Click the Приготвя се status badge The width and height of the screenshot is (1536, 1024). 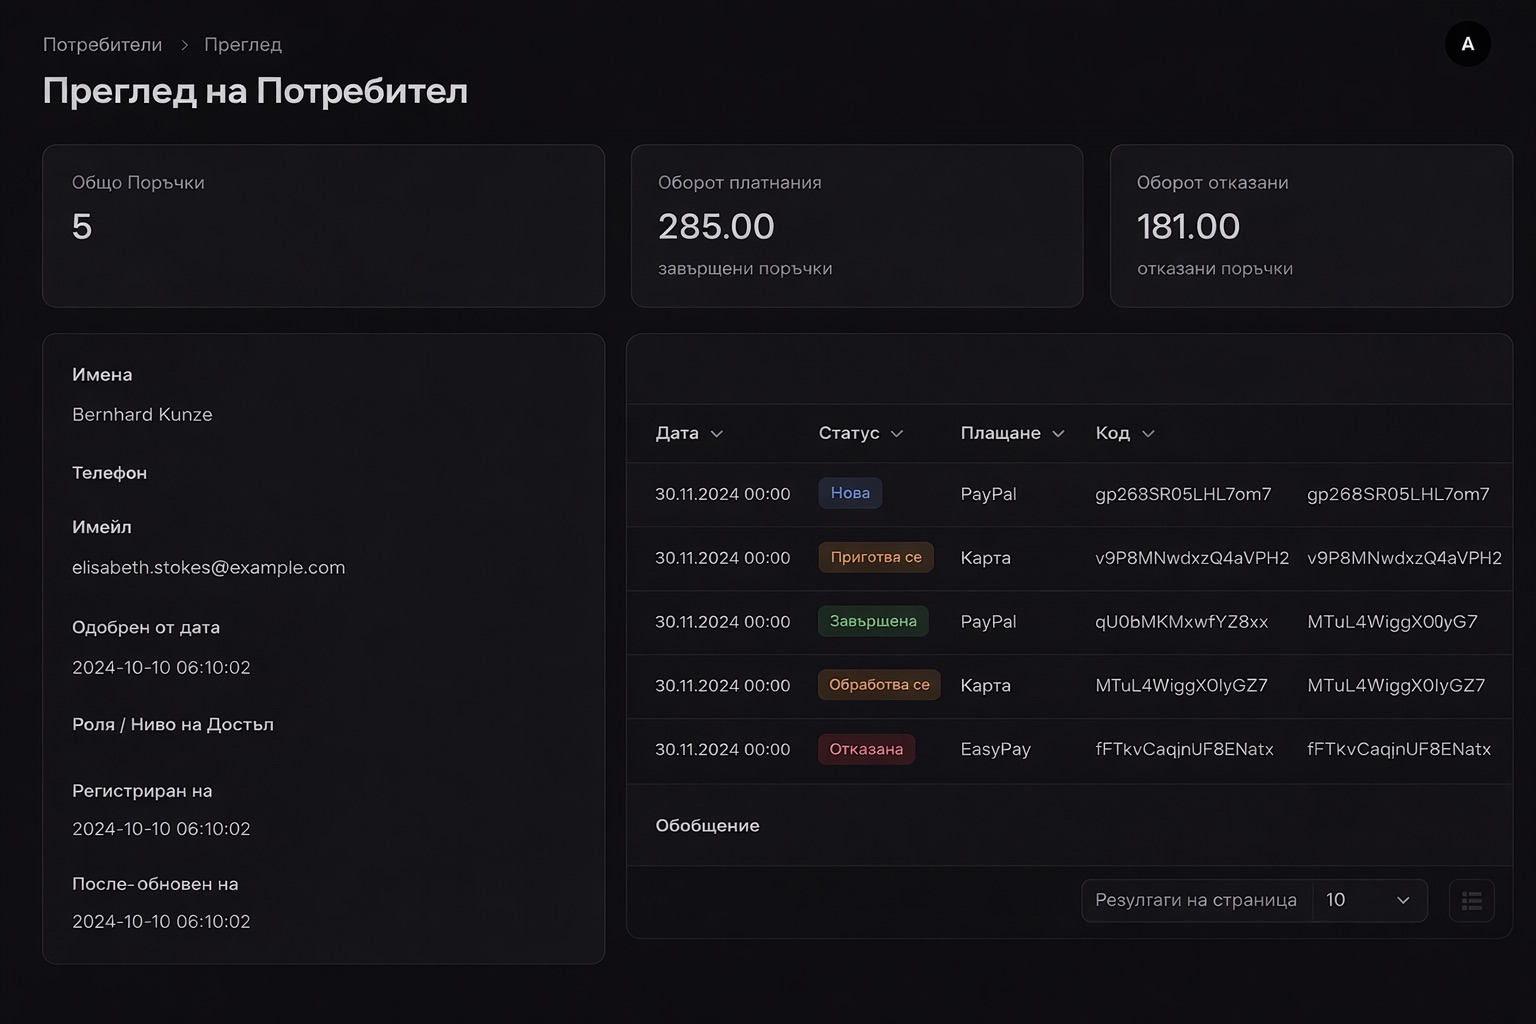876,557
